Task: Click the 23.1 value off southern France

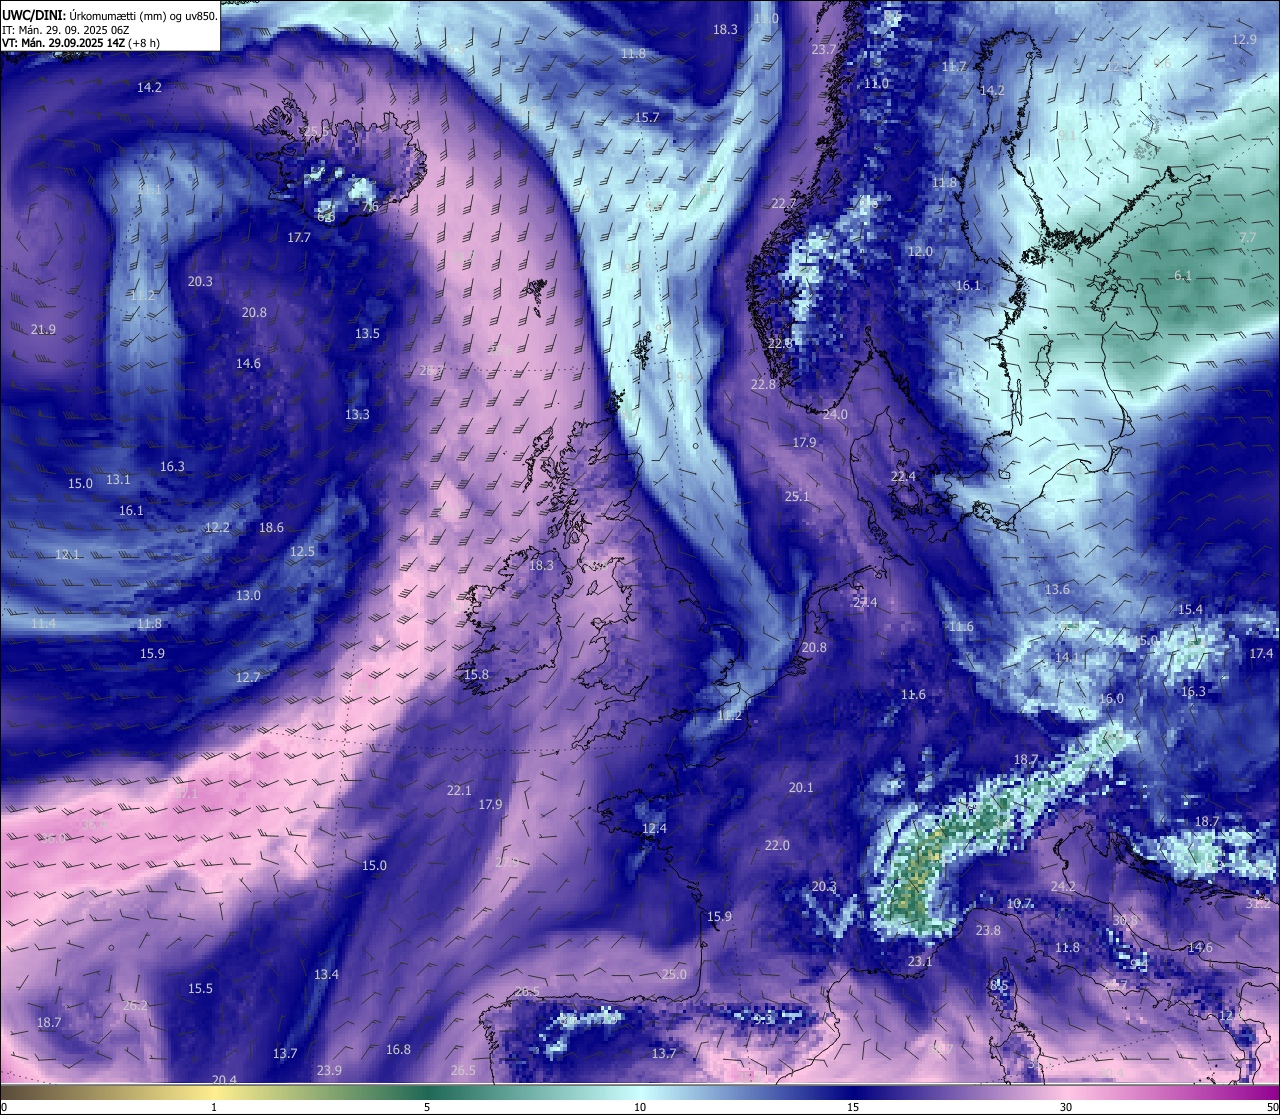Action: [x=919, y=962]
